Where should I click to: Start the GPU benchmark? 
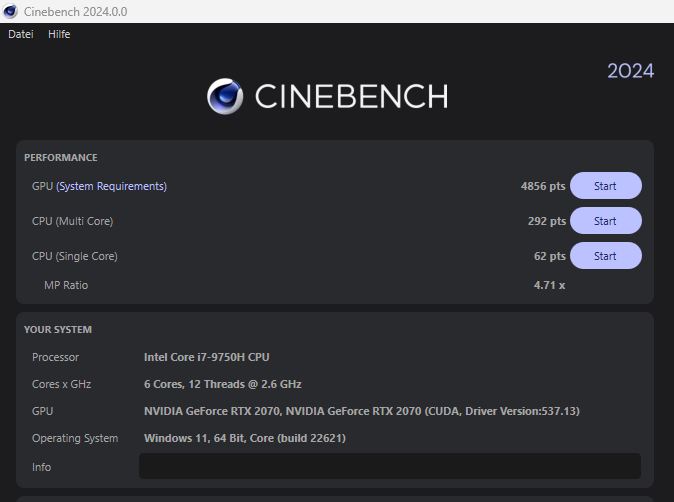tap(606, 186)
